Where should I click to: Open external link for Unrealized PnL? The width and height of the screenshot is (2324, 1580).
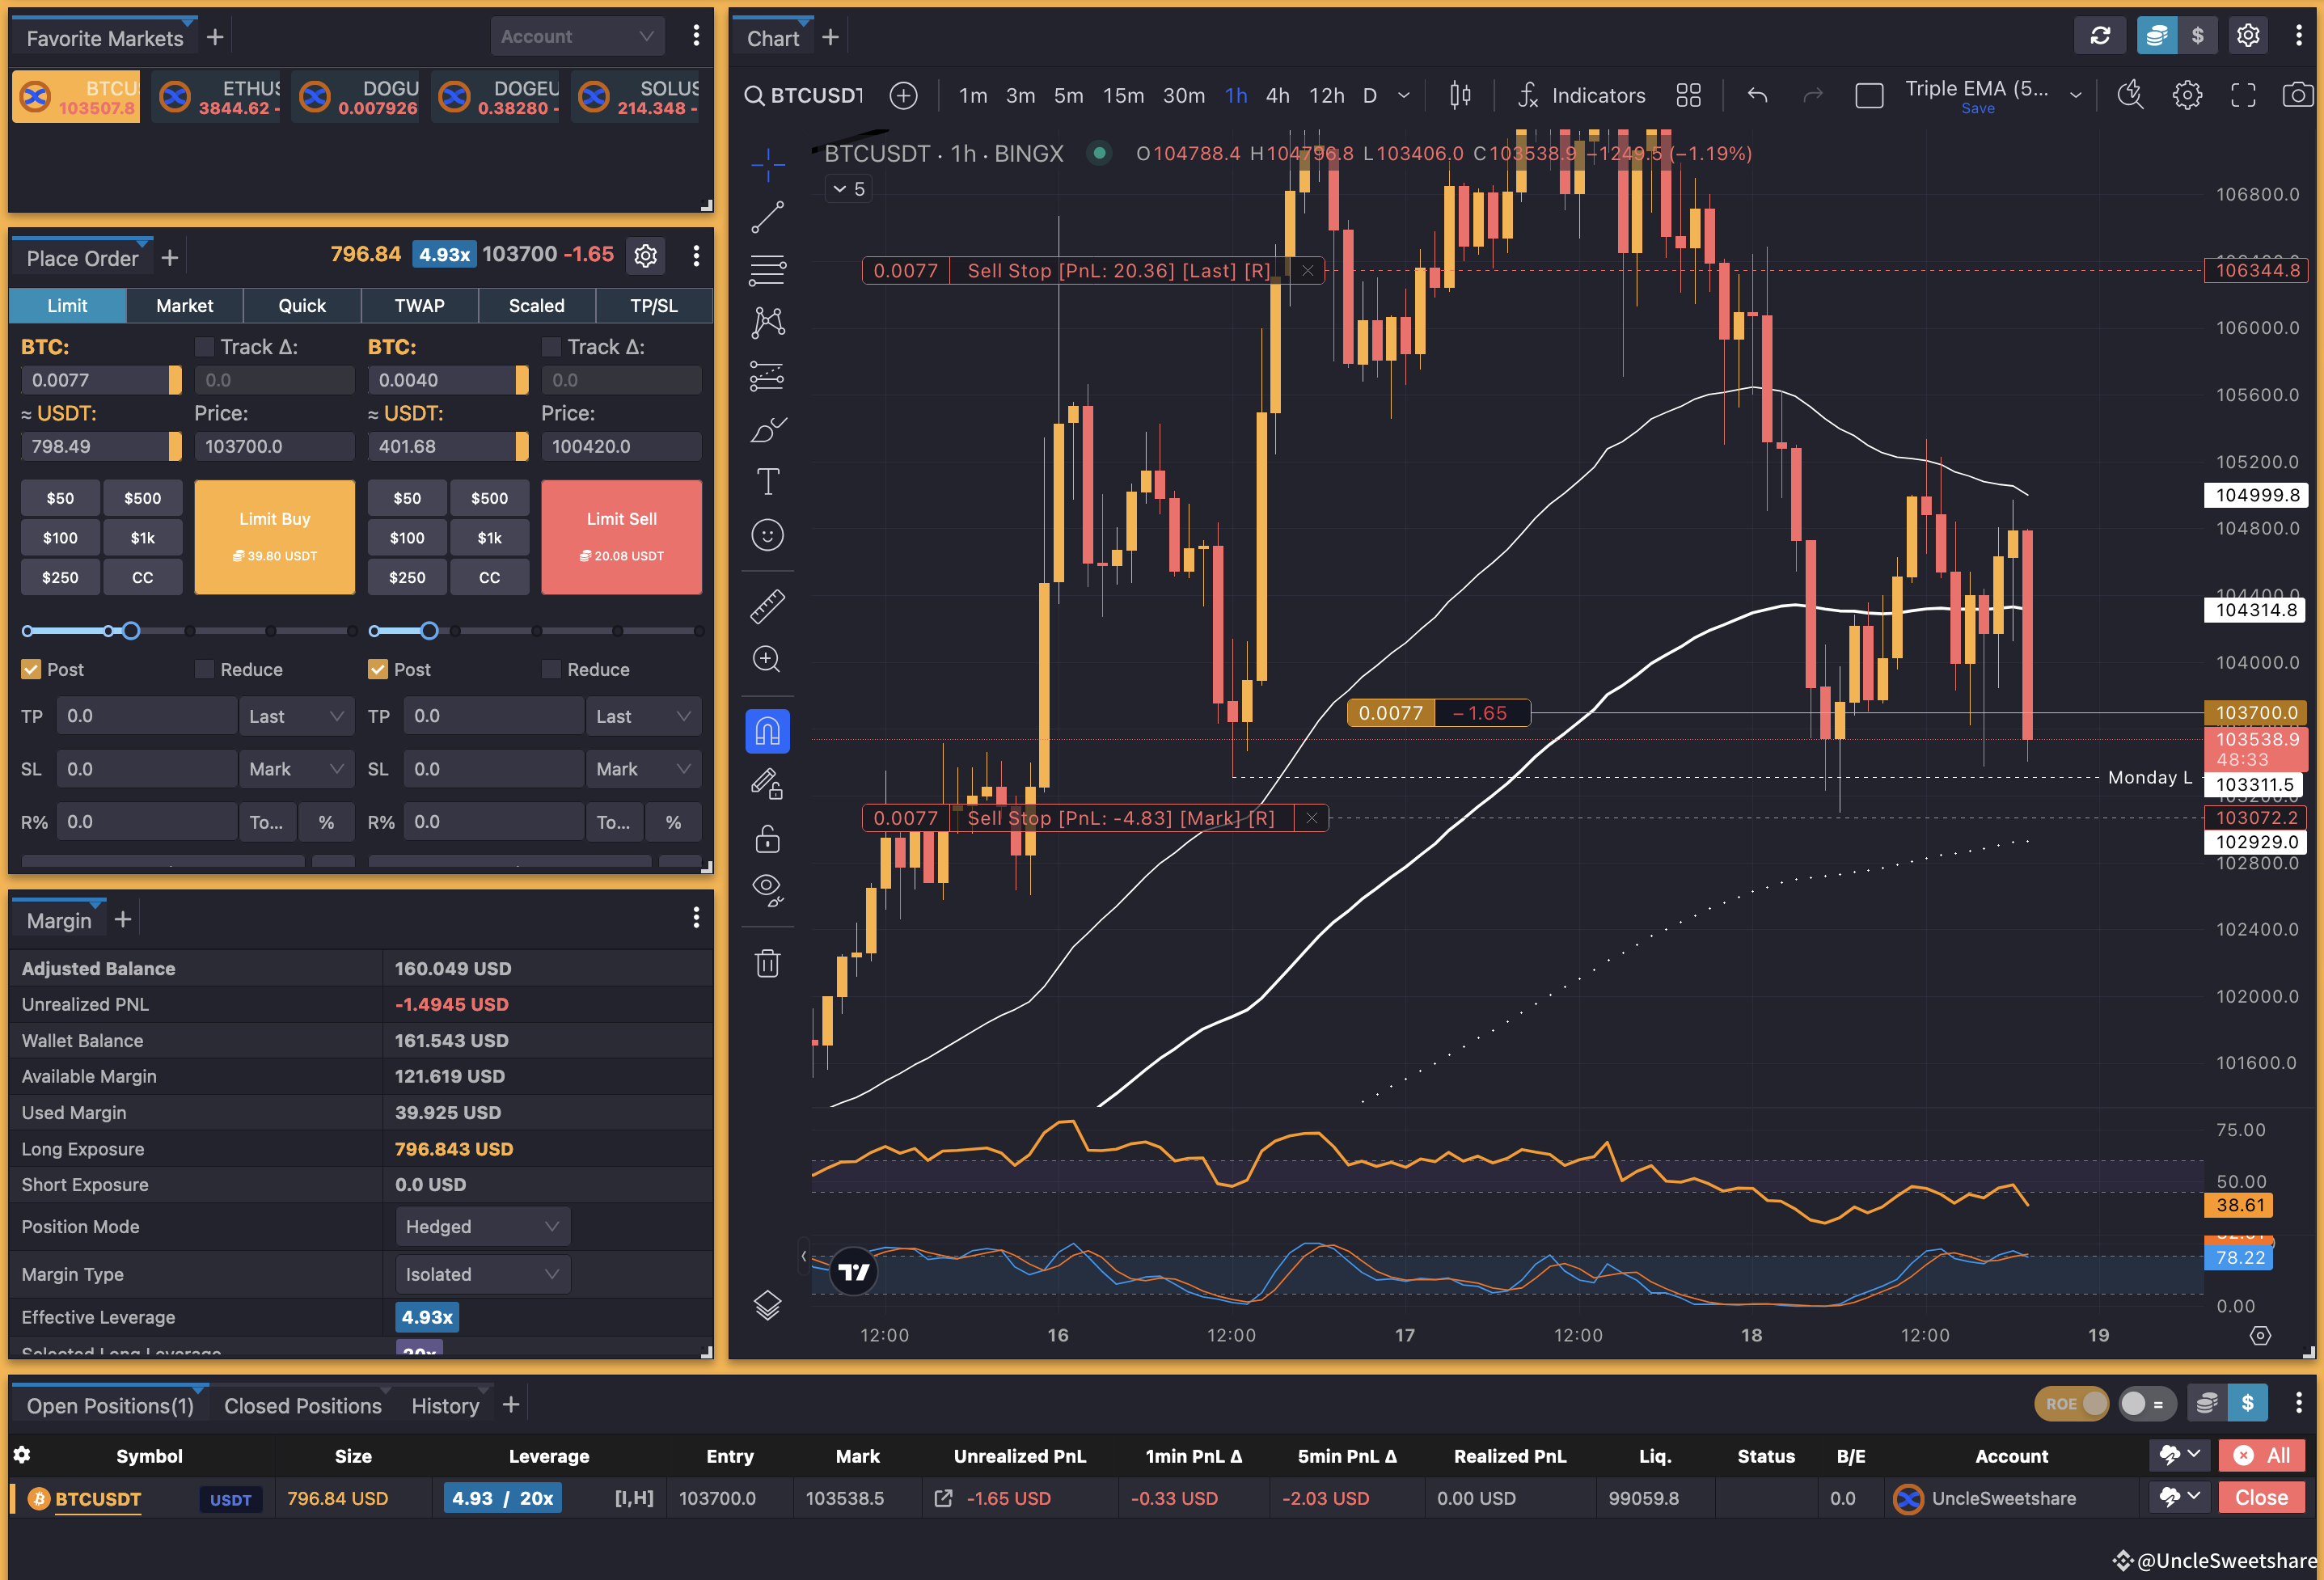[x=942, y=1498]
